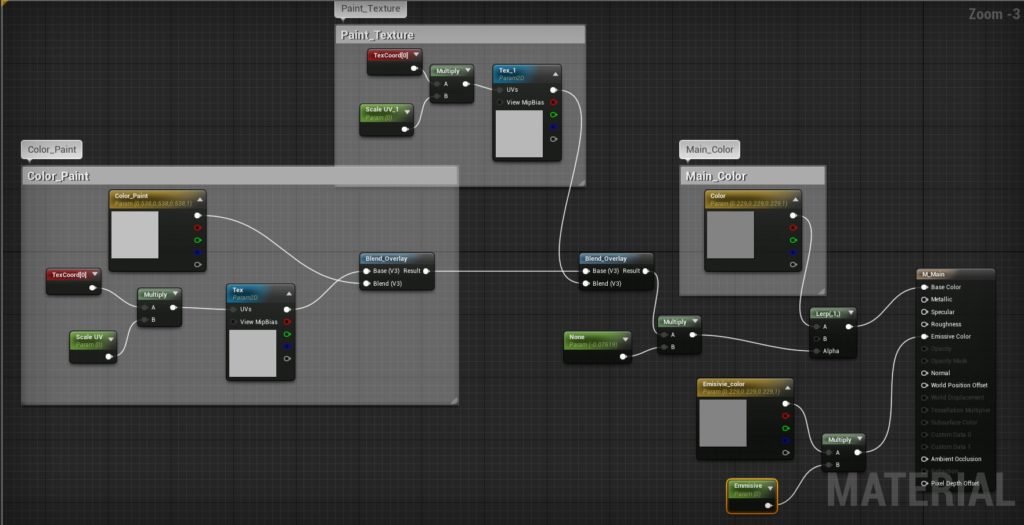The image size is (1024, 525).
Task: Click the output pin of the Lerp node
Action: 849,326
